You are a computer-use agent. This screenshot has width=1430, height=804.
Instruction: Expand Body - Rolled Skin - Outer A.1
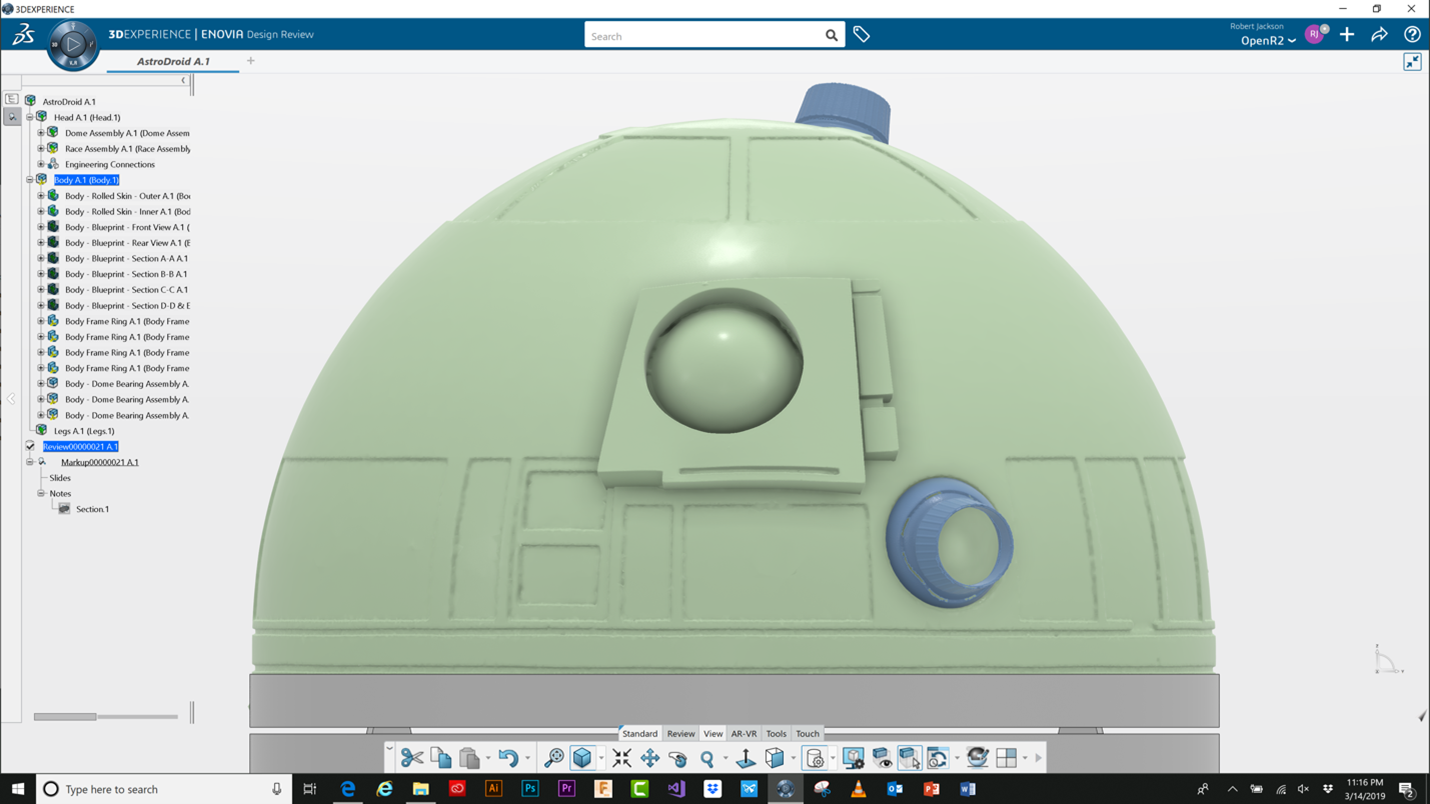[41, 195]
